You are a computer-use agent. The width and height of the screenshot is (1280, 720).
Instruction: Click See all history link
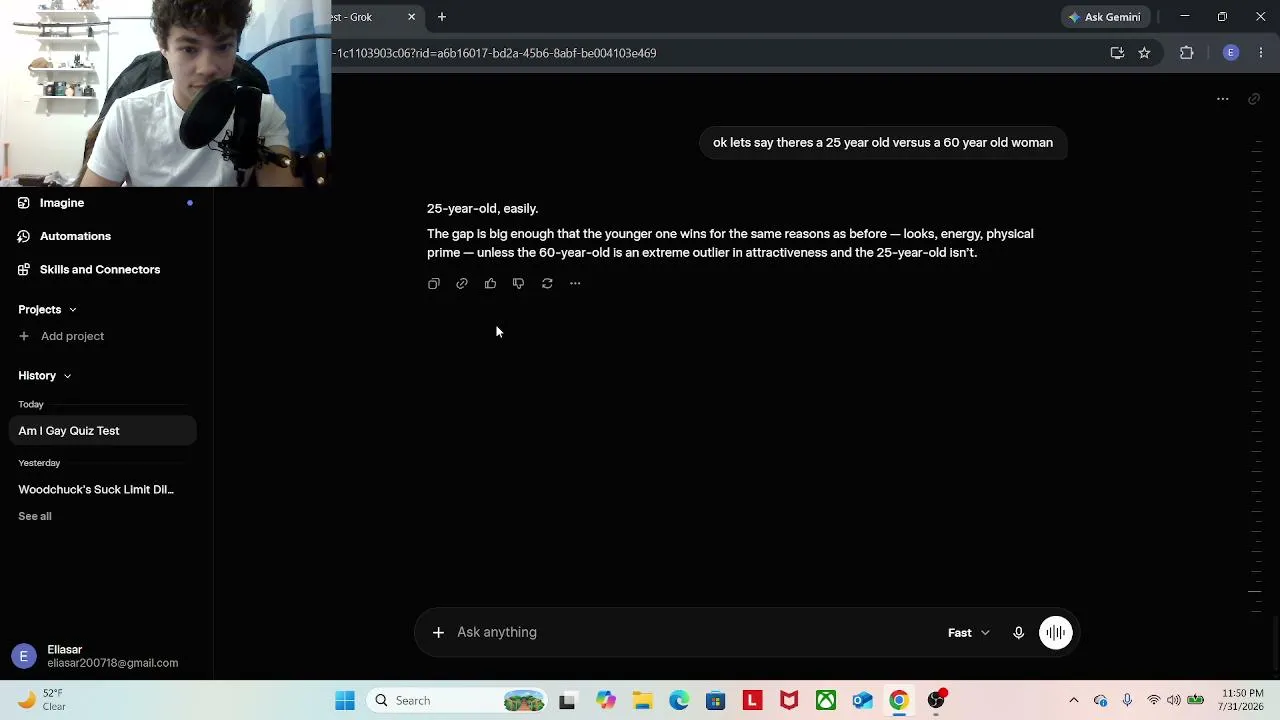pos(35,516)
